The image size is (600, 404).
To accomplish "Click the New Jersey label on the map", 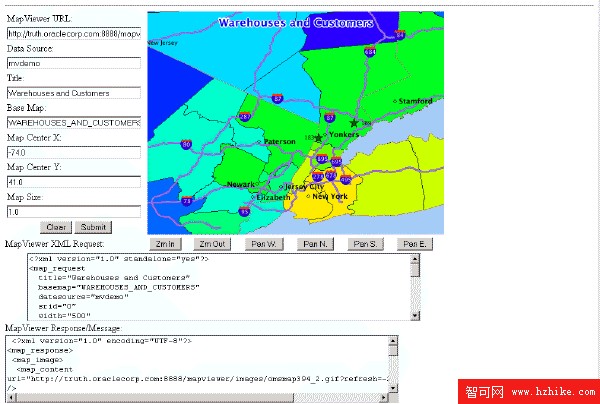I will 163,43.
